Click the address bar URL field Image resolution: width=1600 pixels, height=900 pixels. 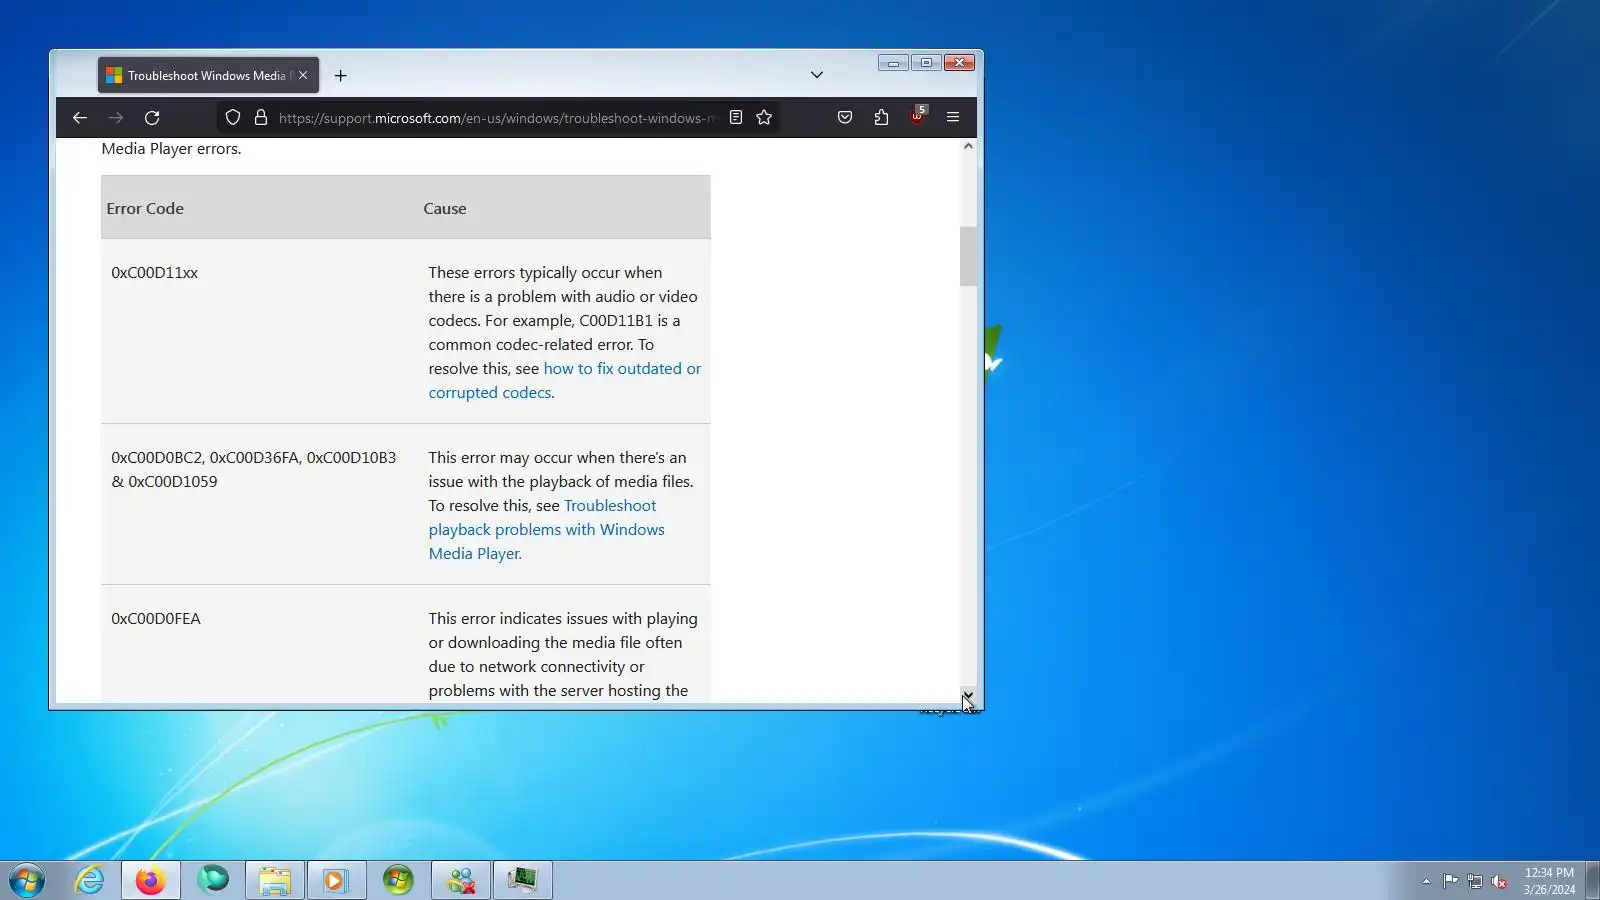click(497, 118)
